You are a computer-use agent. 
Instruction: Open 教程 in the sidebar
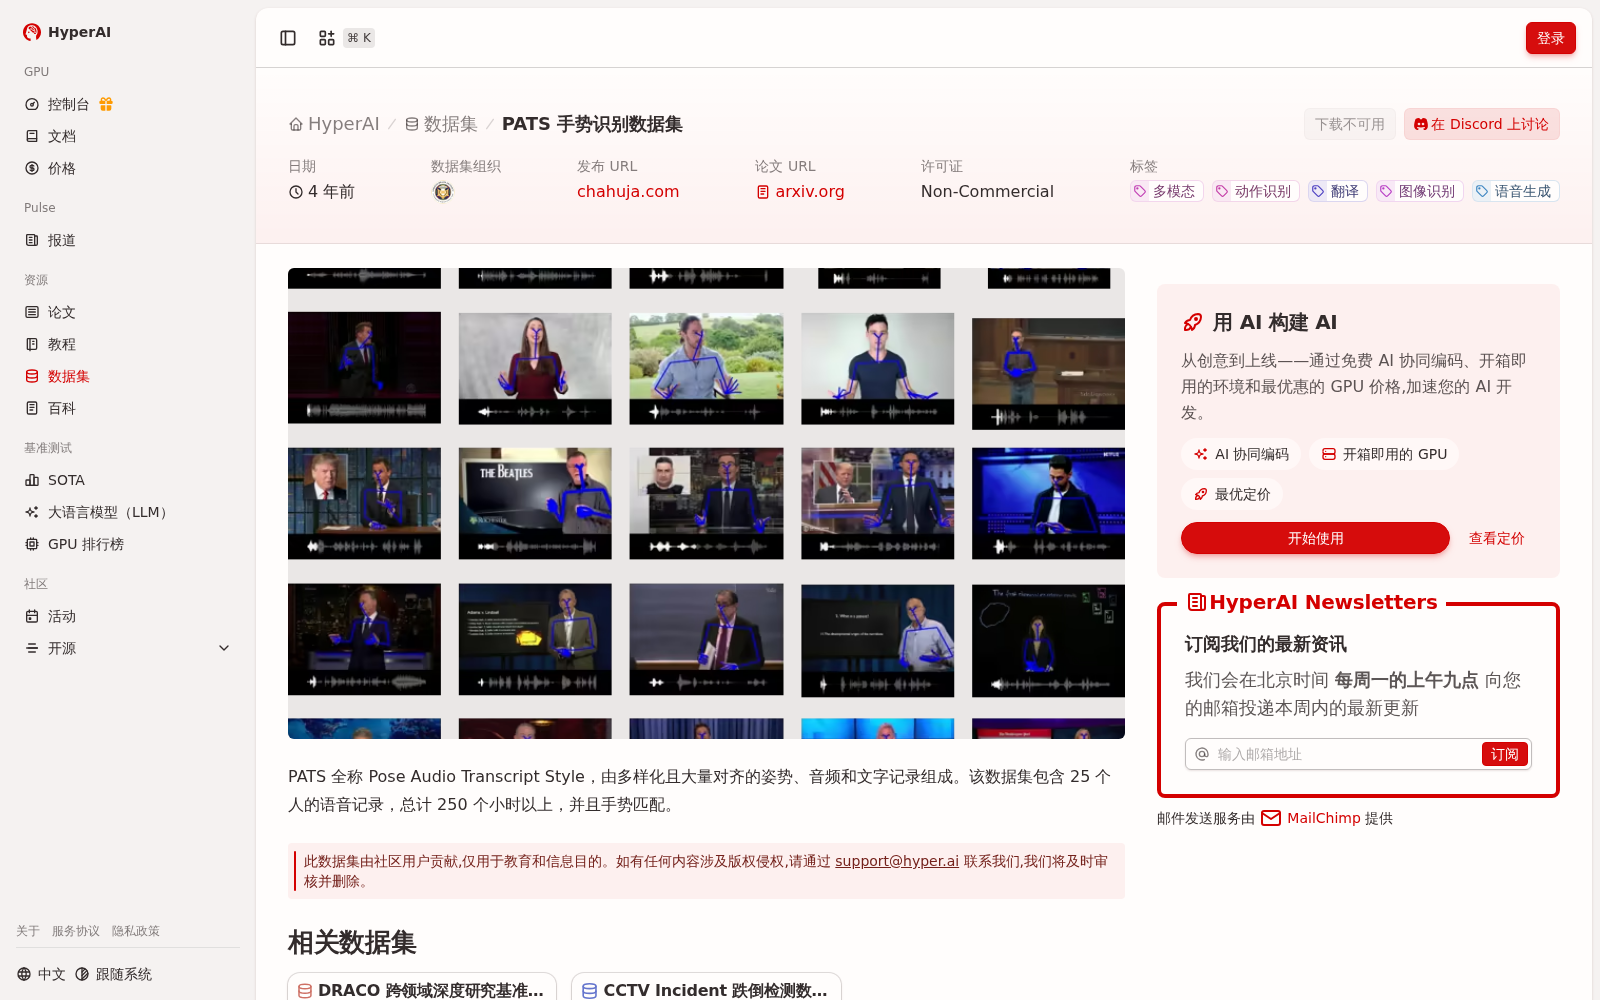(x=128, y=344)
